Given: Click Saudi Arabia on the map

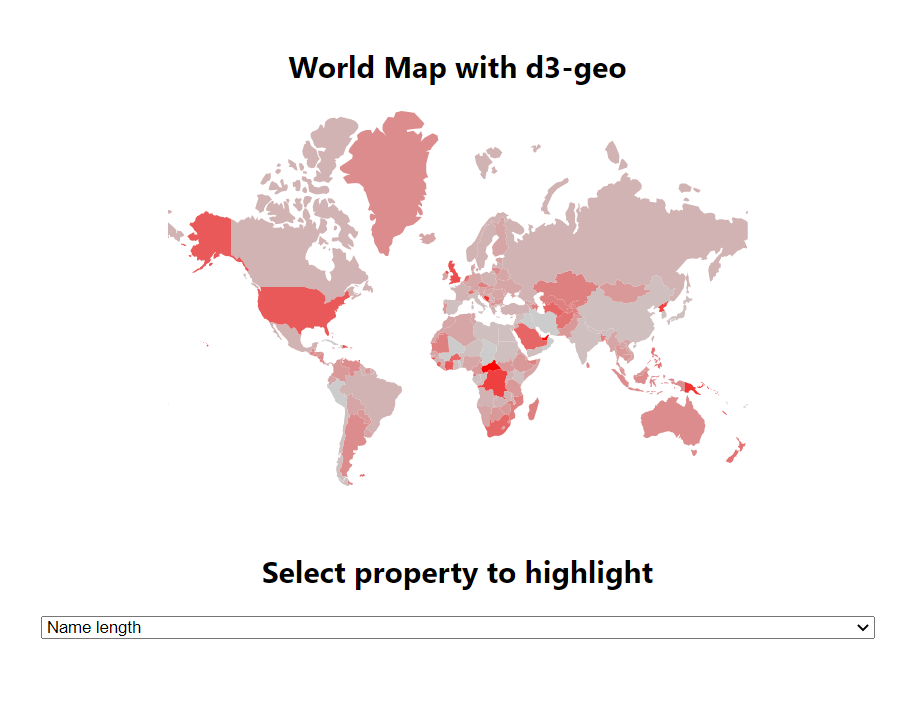Looking at the screenshot, I should 533,337.
